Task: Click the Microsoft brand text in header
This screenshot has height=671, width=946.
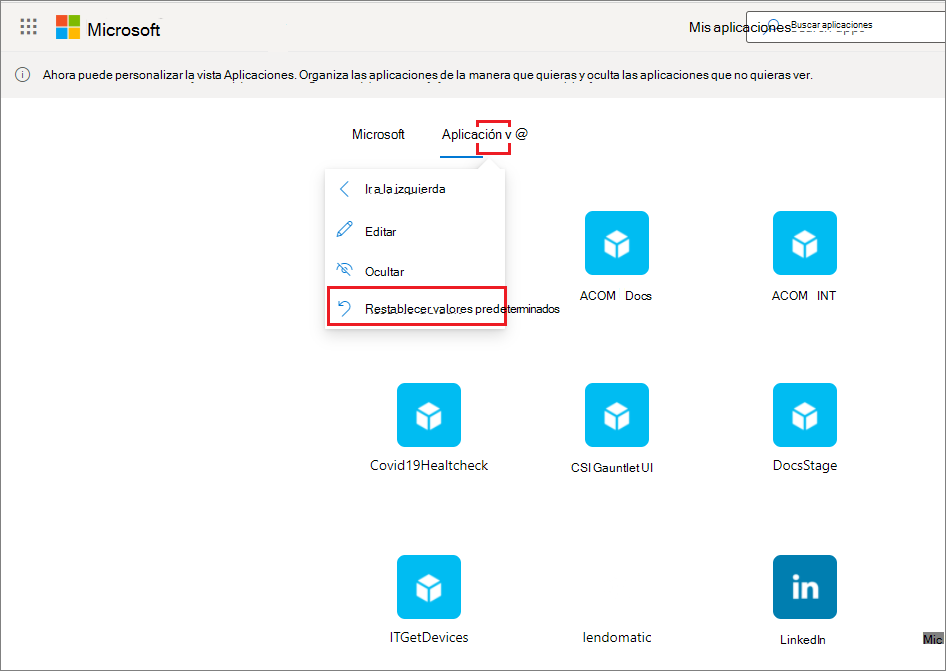Action: coord(124,30)
